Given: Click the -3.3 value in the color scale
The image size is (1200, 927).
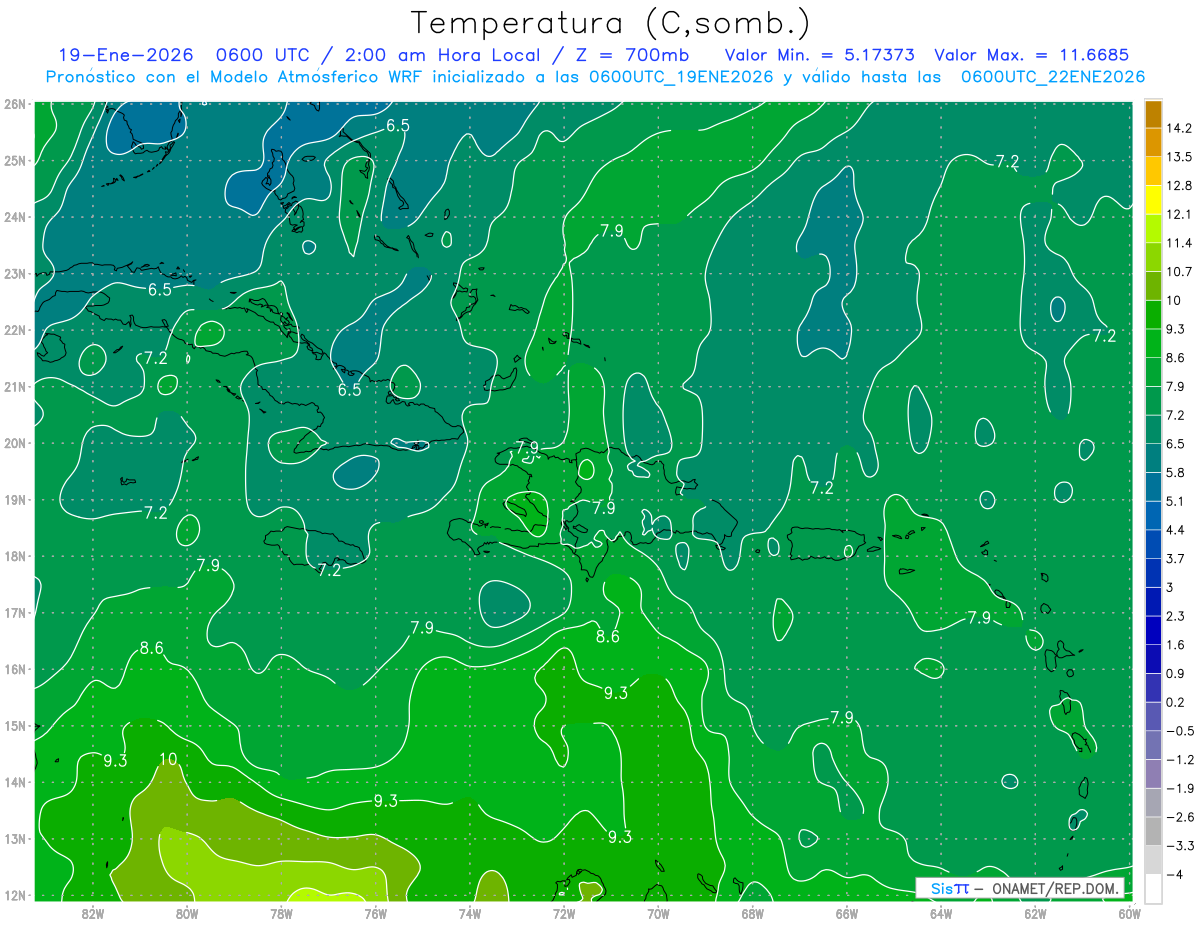Looking at the screenshot, I should click(1179, 846).
